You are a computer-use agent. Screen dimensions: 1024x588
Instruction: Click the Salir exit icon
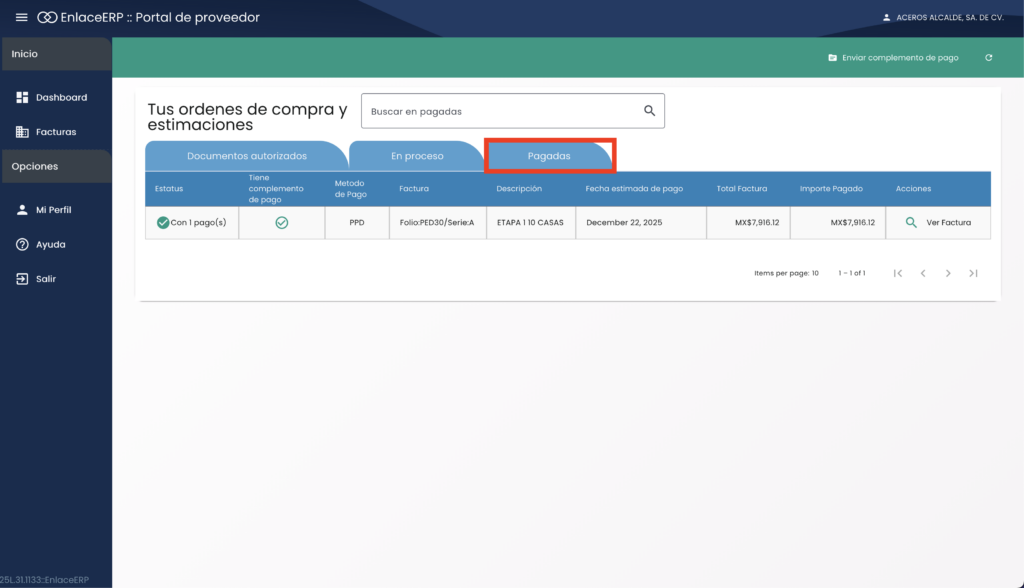pos(22,279)
